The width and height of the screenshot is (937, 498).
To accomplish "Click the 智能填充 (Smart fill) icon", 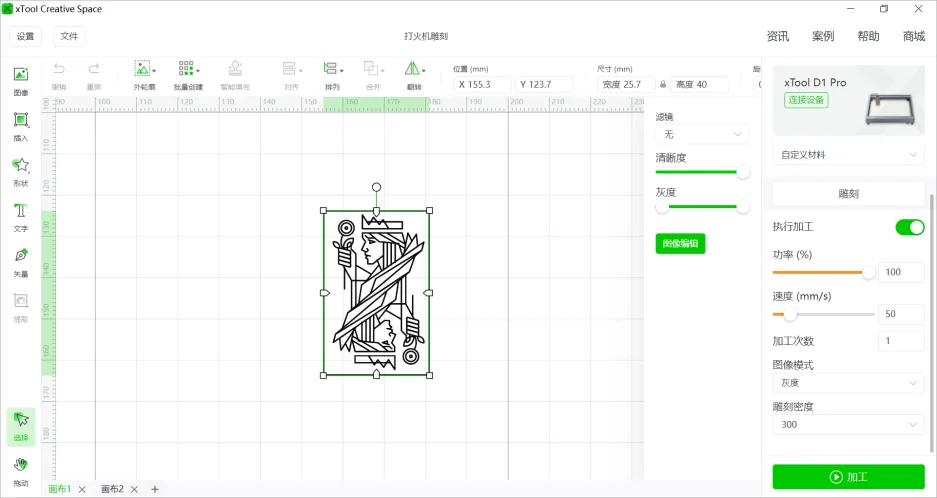I will click(x=235, y=68).
